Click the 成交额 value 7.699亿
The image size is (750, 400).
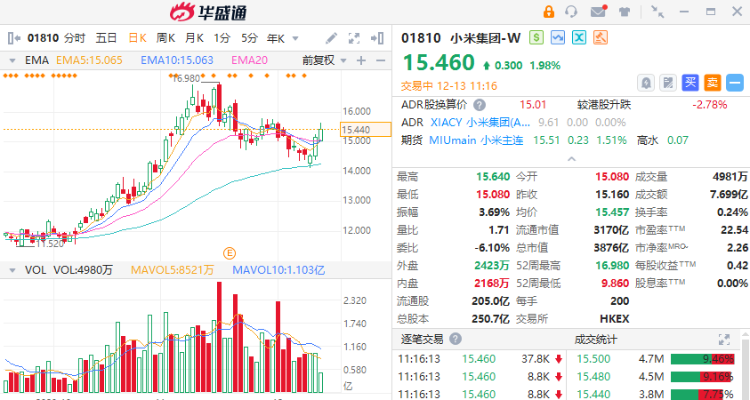tap(728, 194)
